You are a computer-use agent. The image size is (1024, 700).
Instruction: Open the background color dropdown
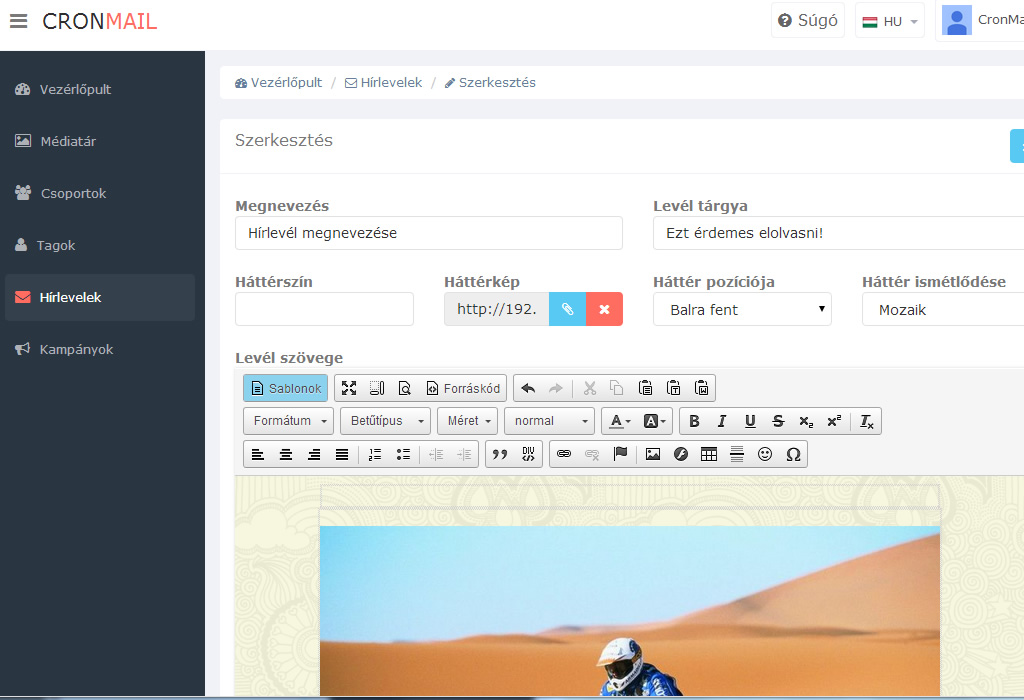coord(654,421)
